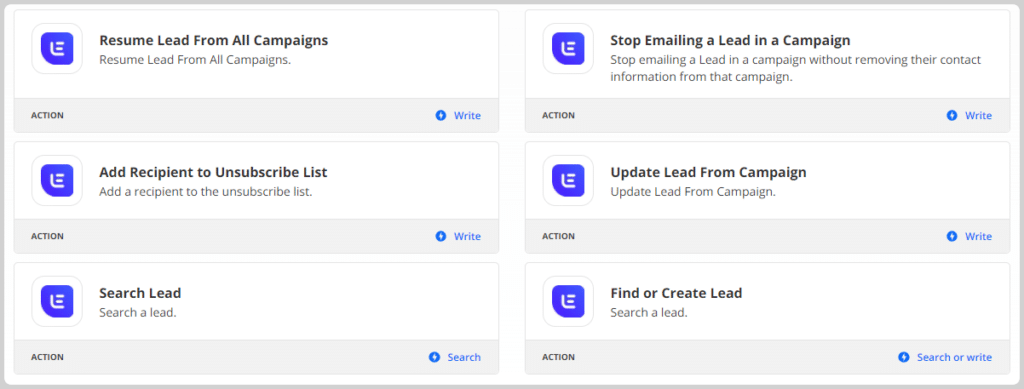Click Write on Update Lead From Campaign card
The height and width of the screenshot is (389, 1024).
coord(978,236)
